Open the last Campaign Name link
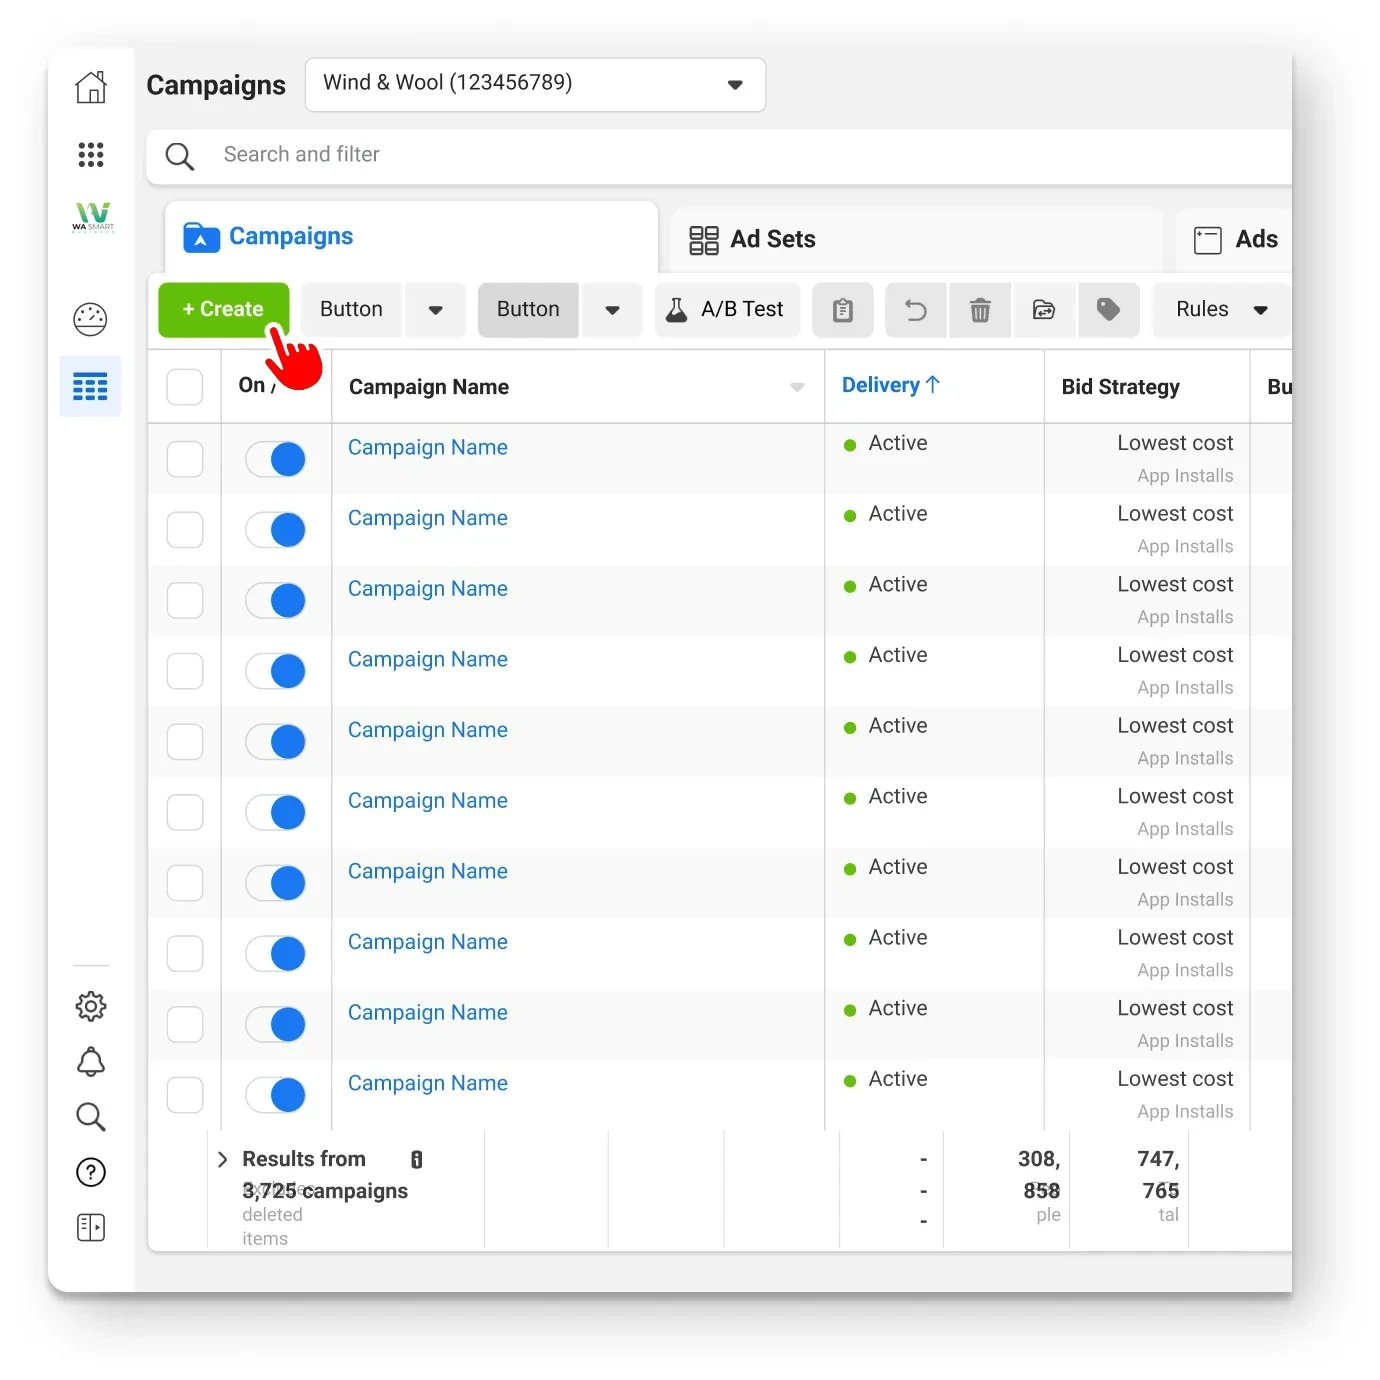This screenshot has width=1380, height=1380. 428,1084
